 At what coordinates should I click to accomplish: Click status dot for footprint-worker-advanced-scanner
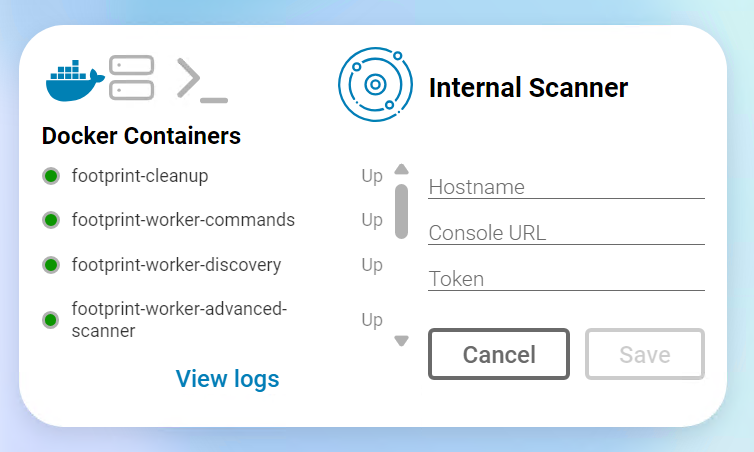pyautogui.click(x=51, y=320)
